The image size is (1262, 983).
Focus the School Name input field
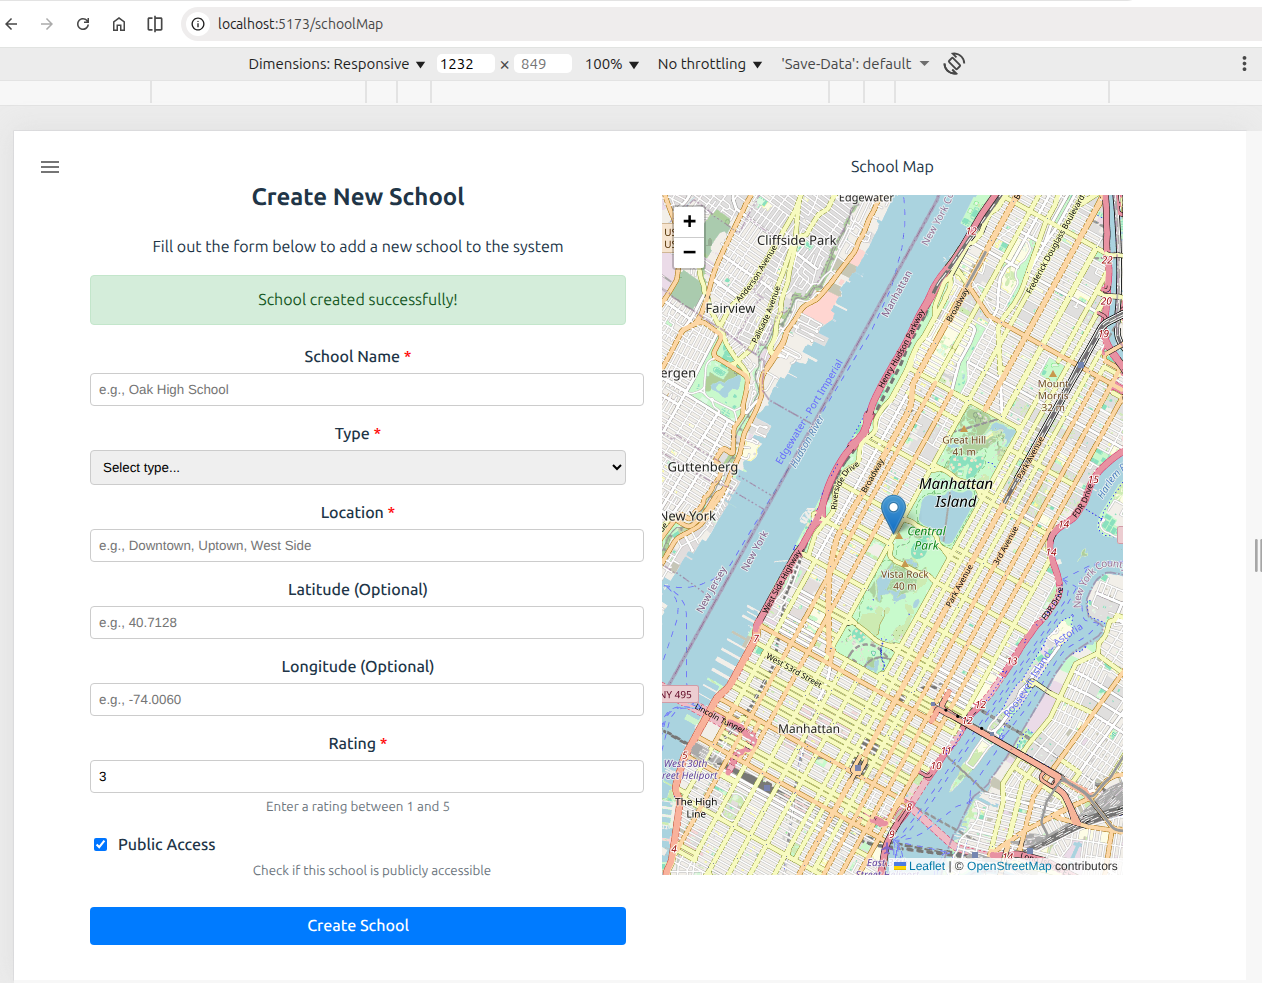click(366, 390)
